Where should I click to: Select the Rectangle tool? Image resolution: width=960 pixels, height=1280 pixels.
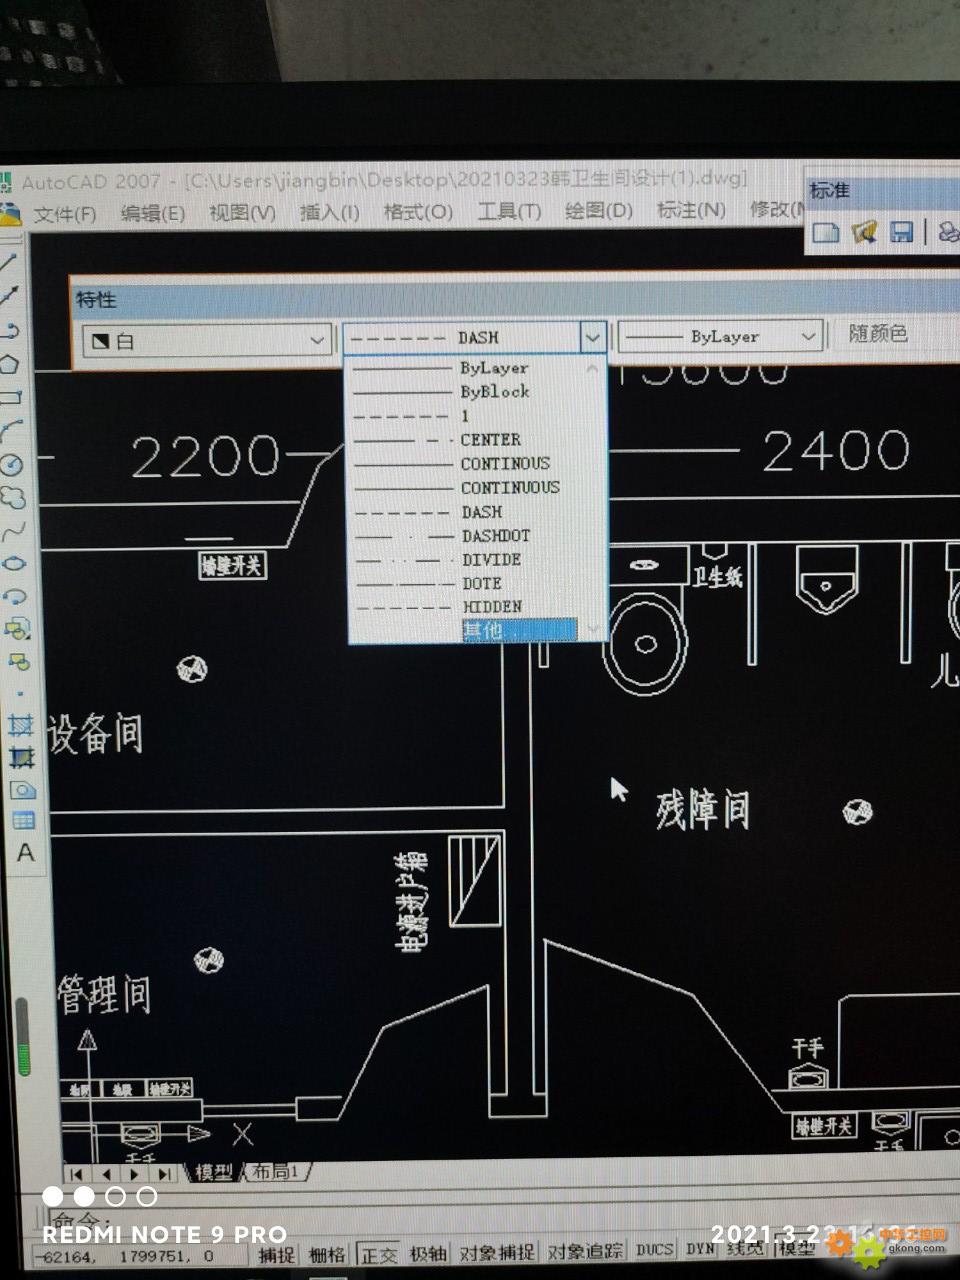(11, 397)
